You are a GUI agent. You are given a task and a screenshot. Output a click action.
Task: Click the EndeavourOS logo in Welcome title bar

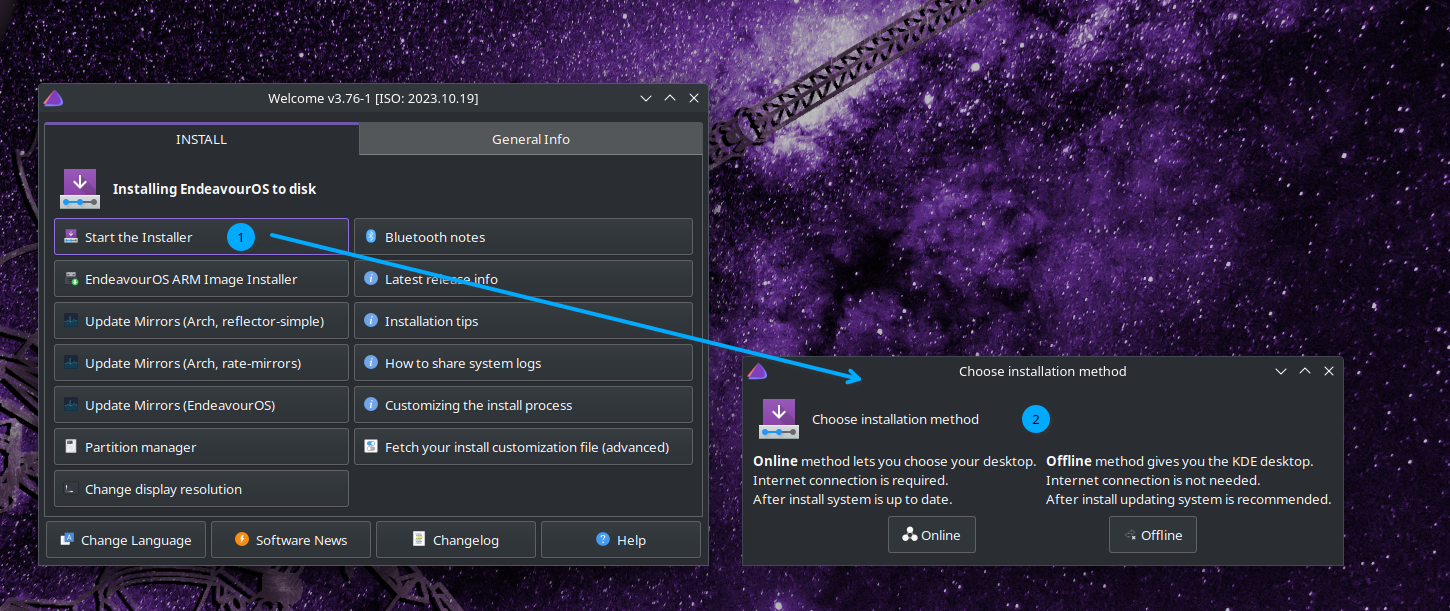tap(53, 98)
